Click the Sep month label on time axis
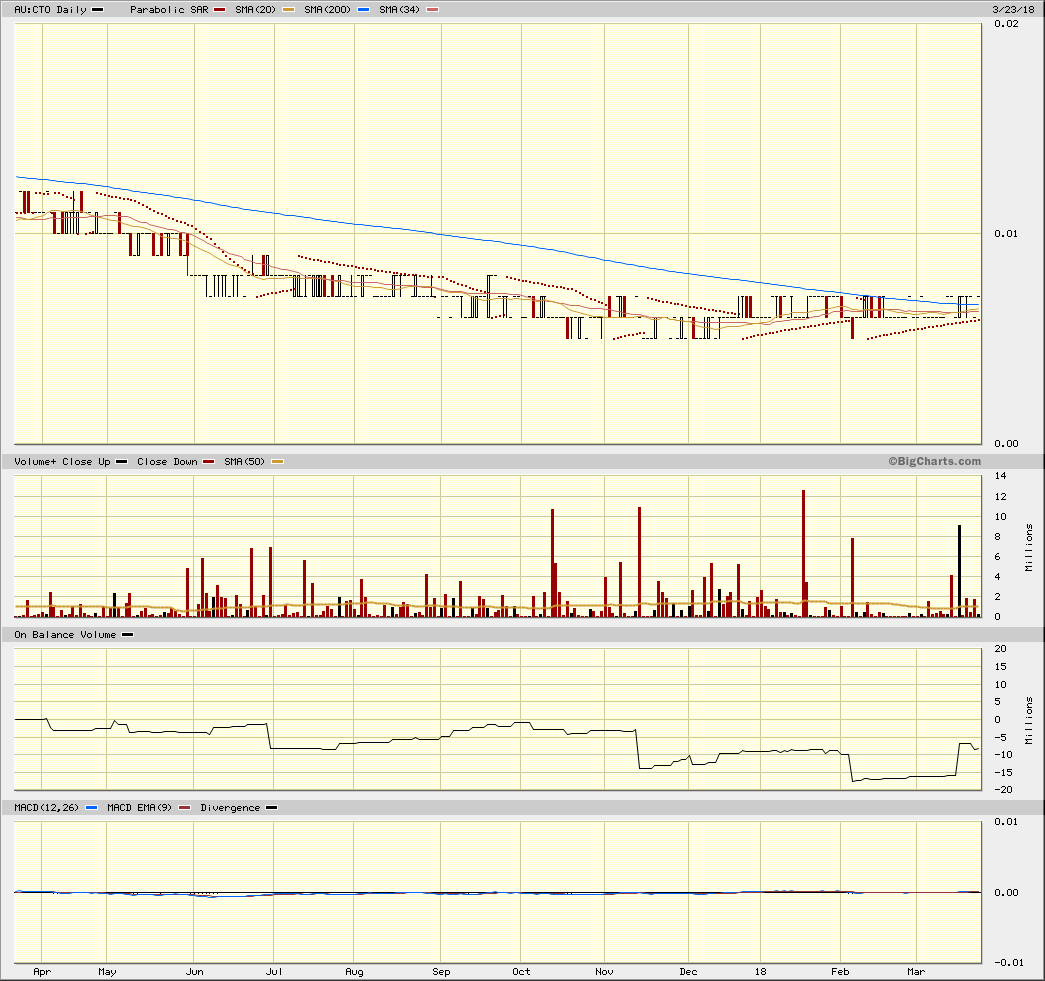Viewport: 1045px width, 981px height. (x=441, y=972)
